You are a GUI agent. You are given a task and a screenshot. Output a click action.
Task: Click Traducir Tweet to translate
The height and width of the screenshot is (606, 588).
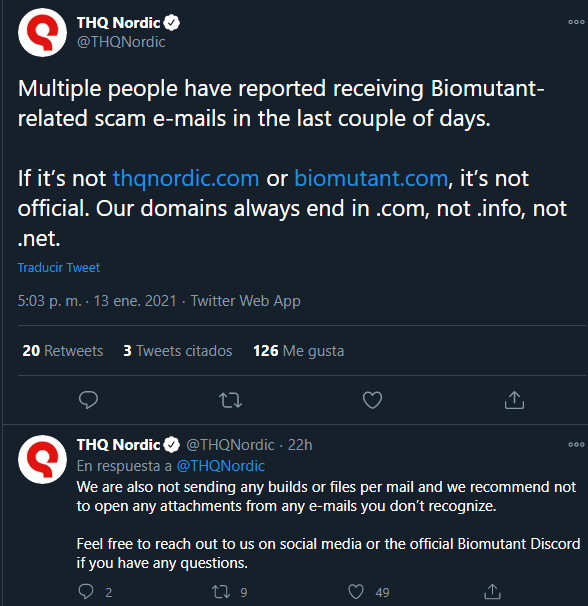coord(59,267)
